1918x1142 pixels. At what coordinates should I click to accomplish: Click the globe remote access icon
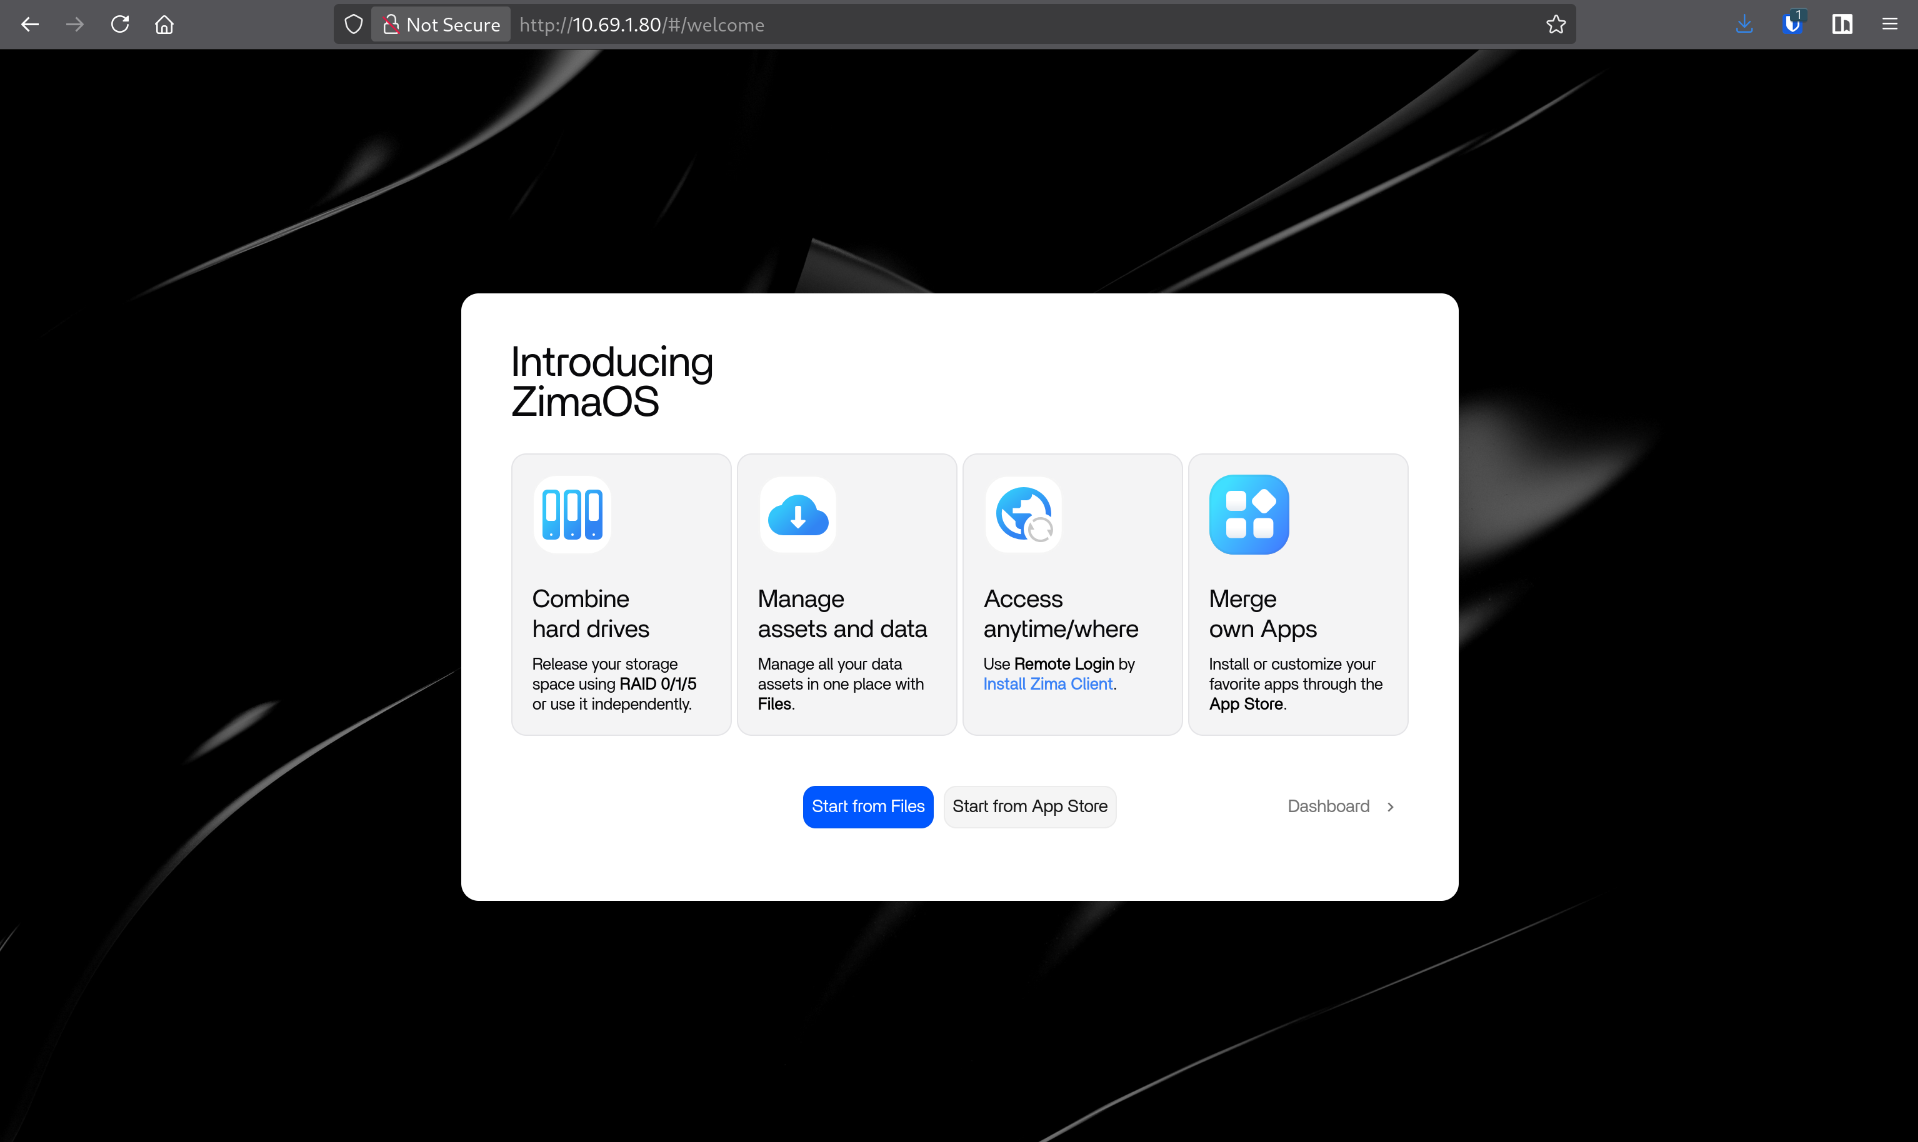point(1024,514)
